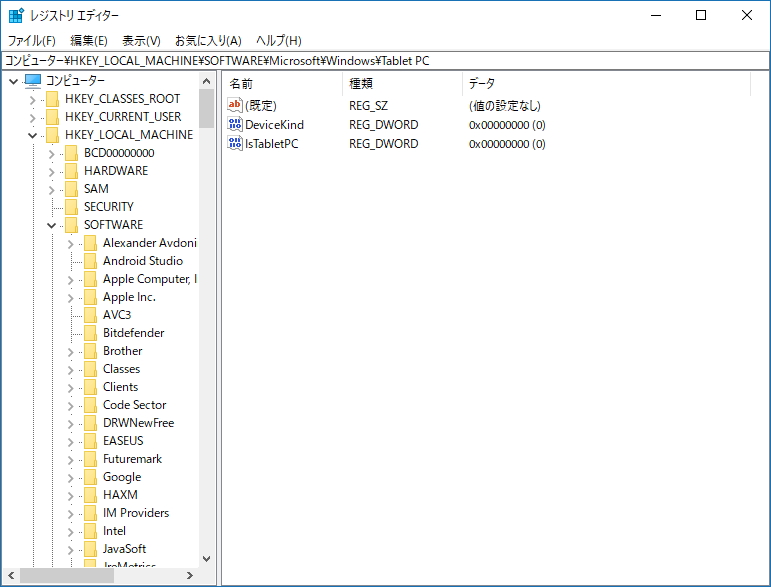Click the REG_SZ type cell
771x587 pixels.
coord(368,106)
